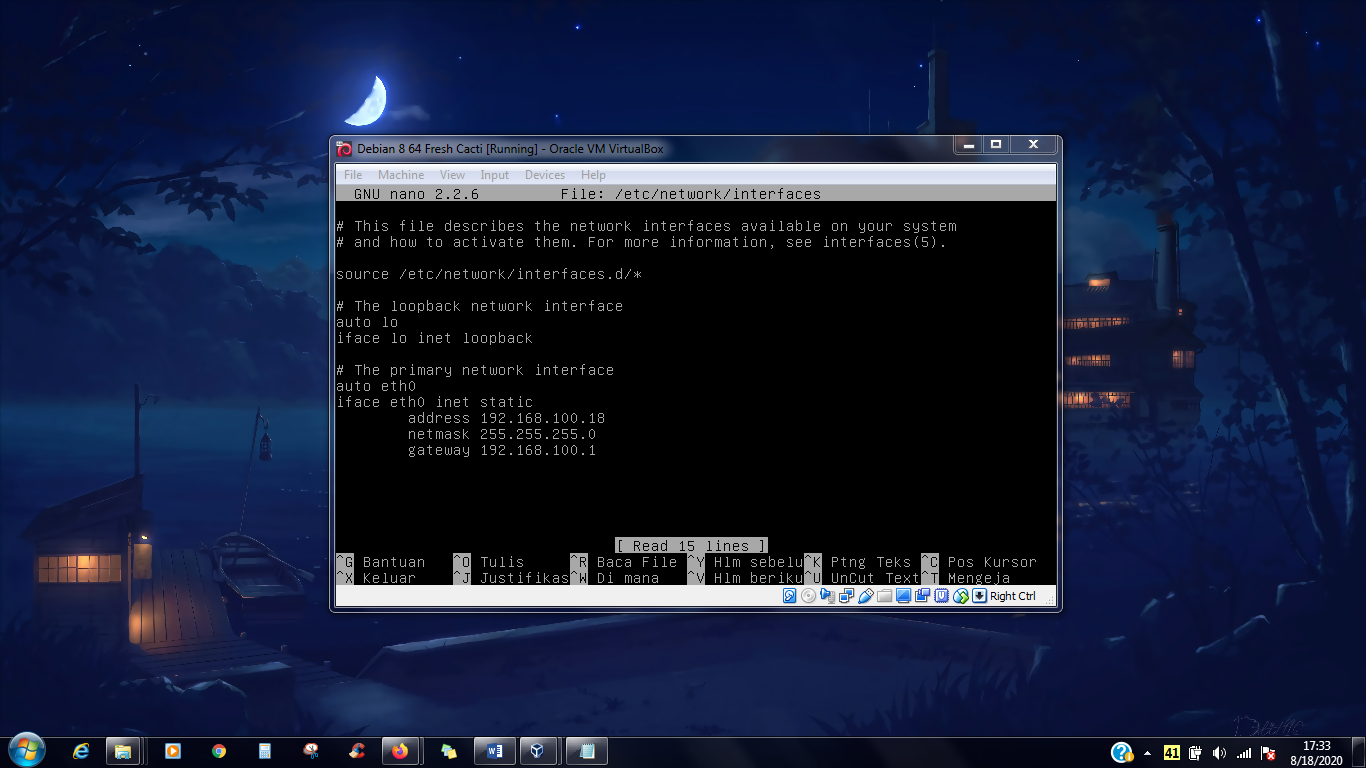Open the Word taskbar button
Screen dimensions: 1366x768
[495, 751]
